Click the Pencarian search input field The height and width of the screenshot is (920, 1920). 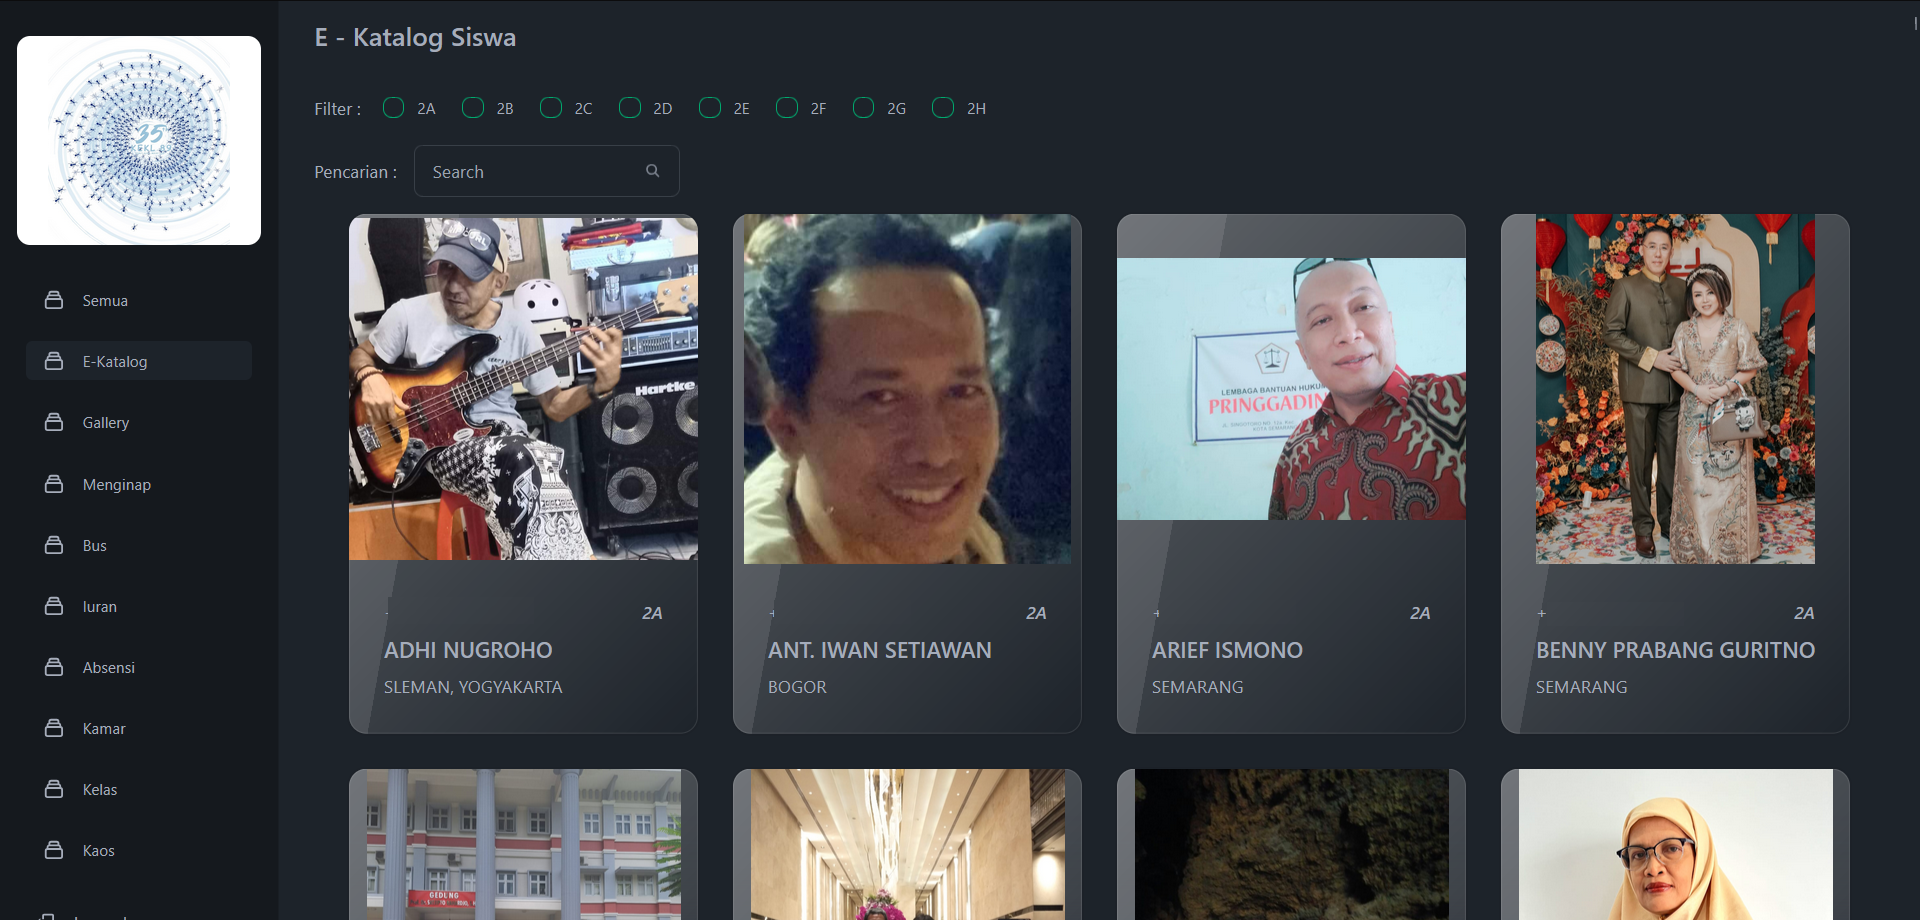[535, 171]
